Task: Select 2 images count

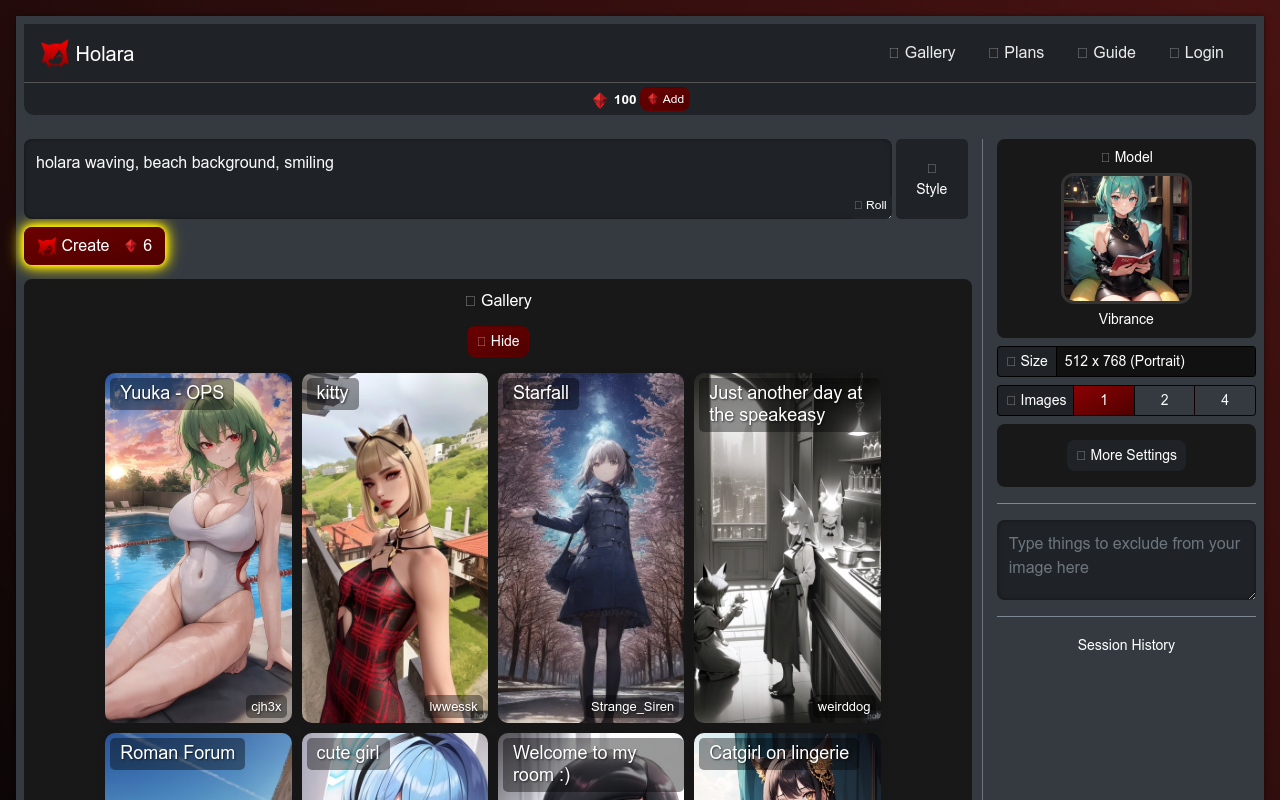Action: click(1164, 400)
